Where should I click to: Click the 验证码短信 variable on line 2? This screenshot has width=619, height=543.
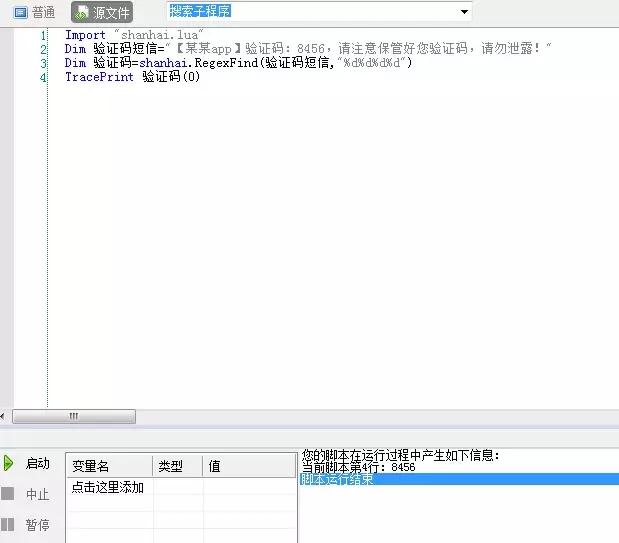[126, 49]
